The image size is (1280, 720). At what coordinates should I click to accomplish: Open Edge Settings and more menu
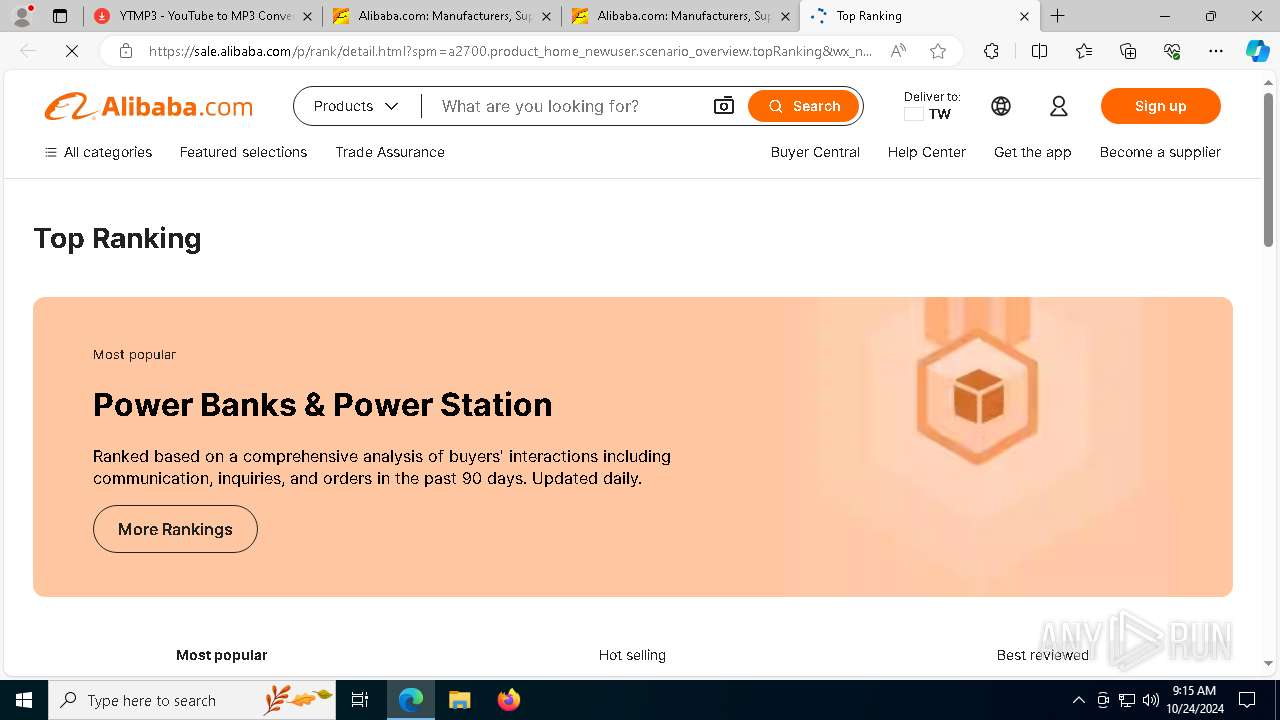pyautogui.click(x=1216, y=51)
